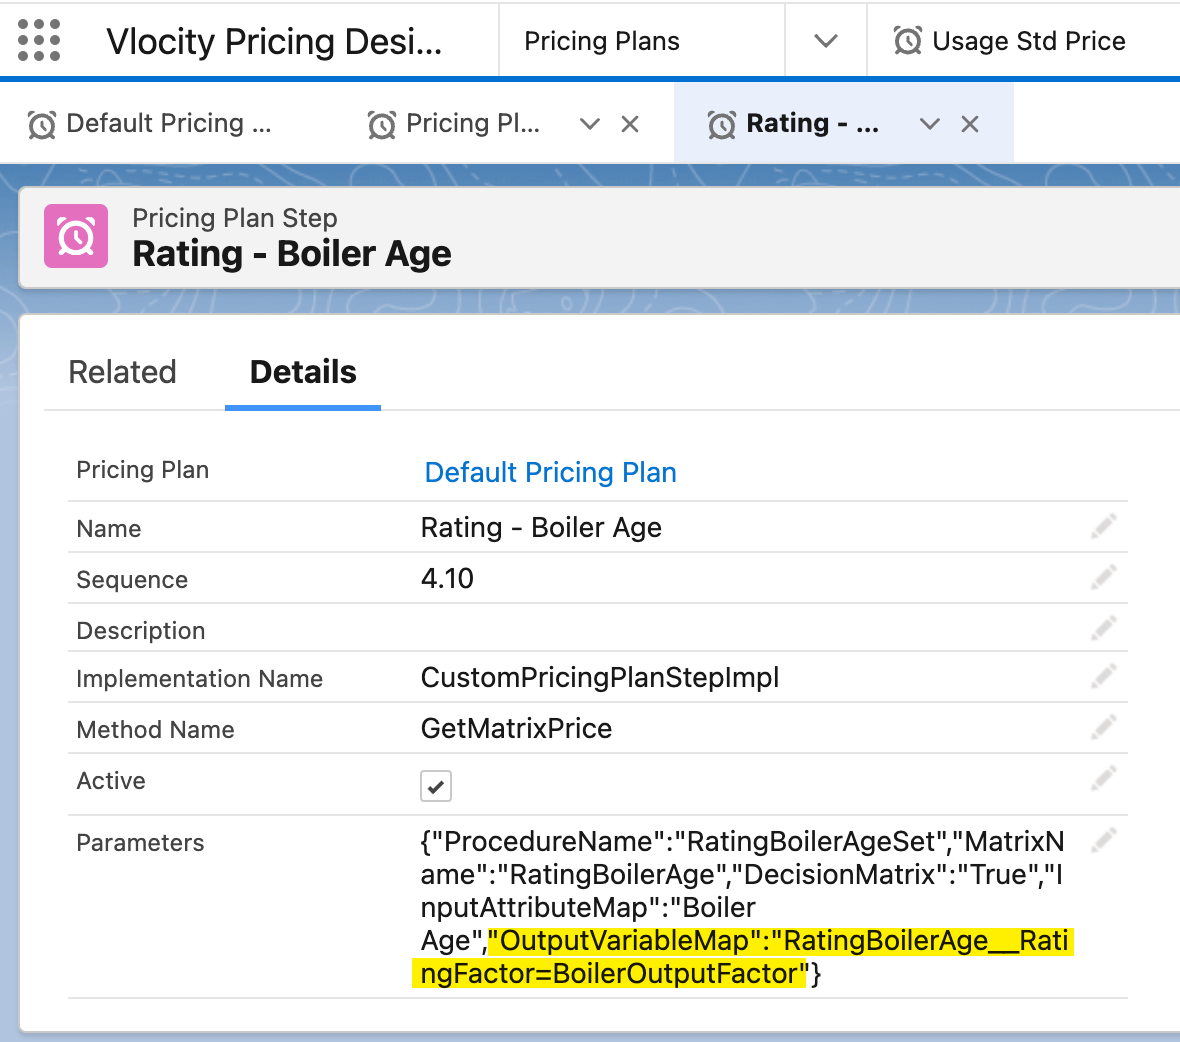This screenshot has width=1180, height=1042.
Task: Open the Pricing Plans navigation item
Action: [x=601, y=41]
